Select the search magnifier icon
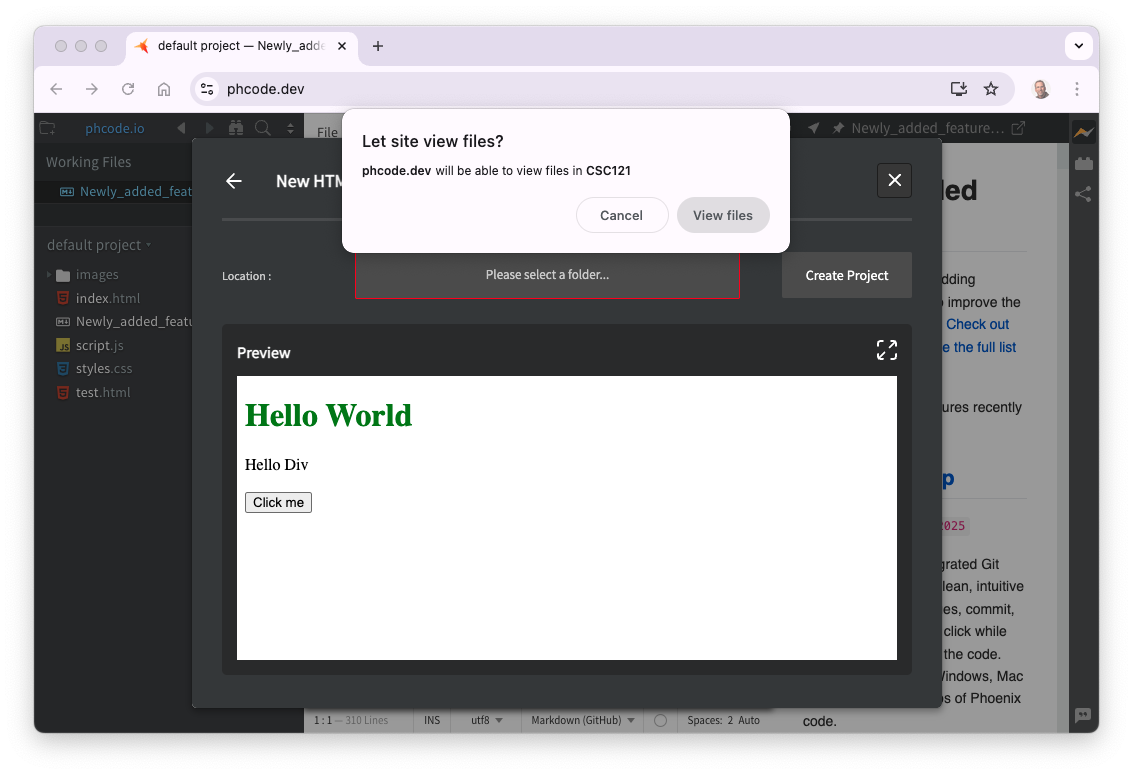Image resolution: width=1133 pixels, height=775 pixels. click(x=261, y=128)
